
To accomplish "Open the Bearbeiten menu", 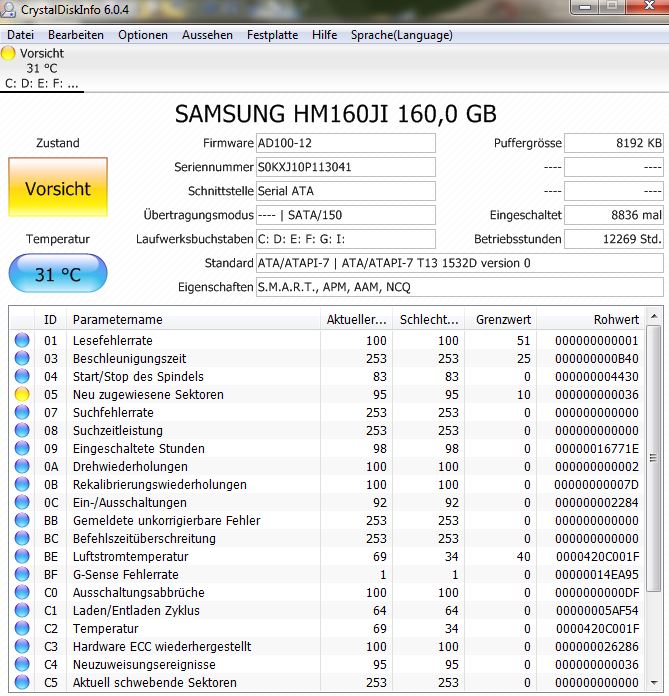I will tap(76, 35).
